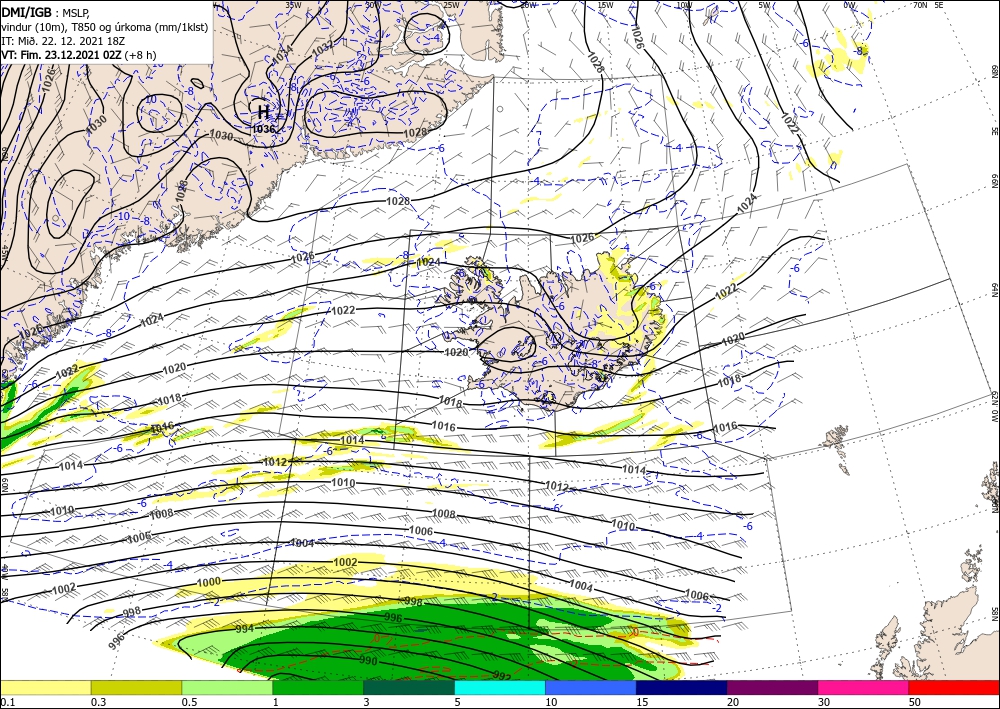The height and width of the screenshot is (709, 1000).
Task: Select the 'VT: Fim. 23.12.2021 02Z (+8 h)' line
Action: click(x=78, y=55)
